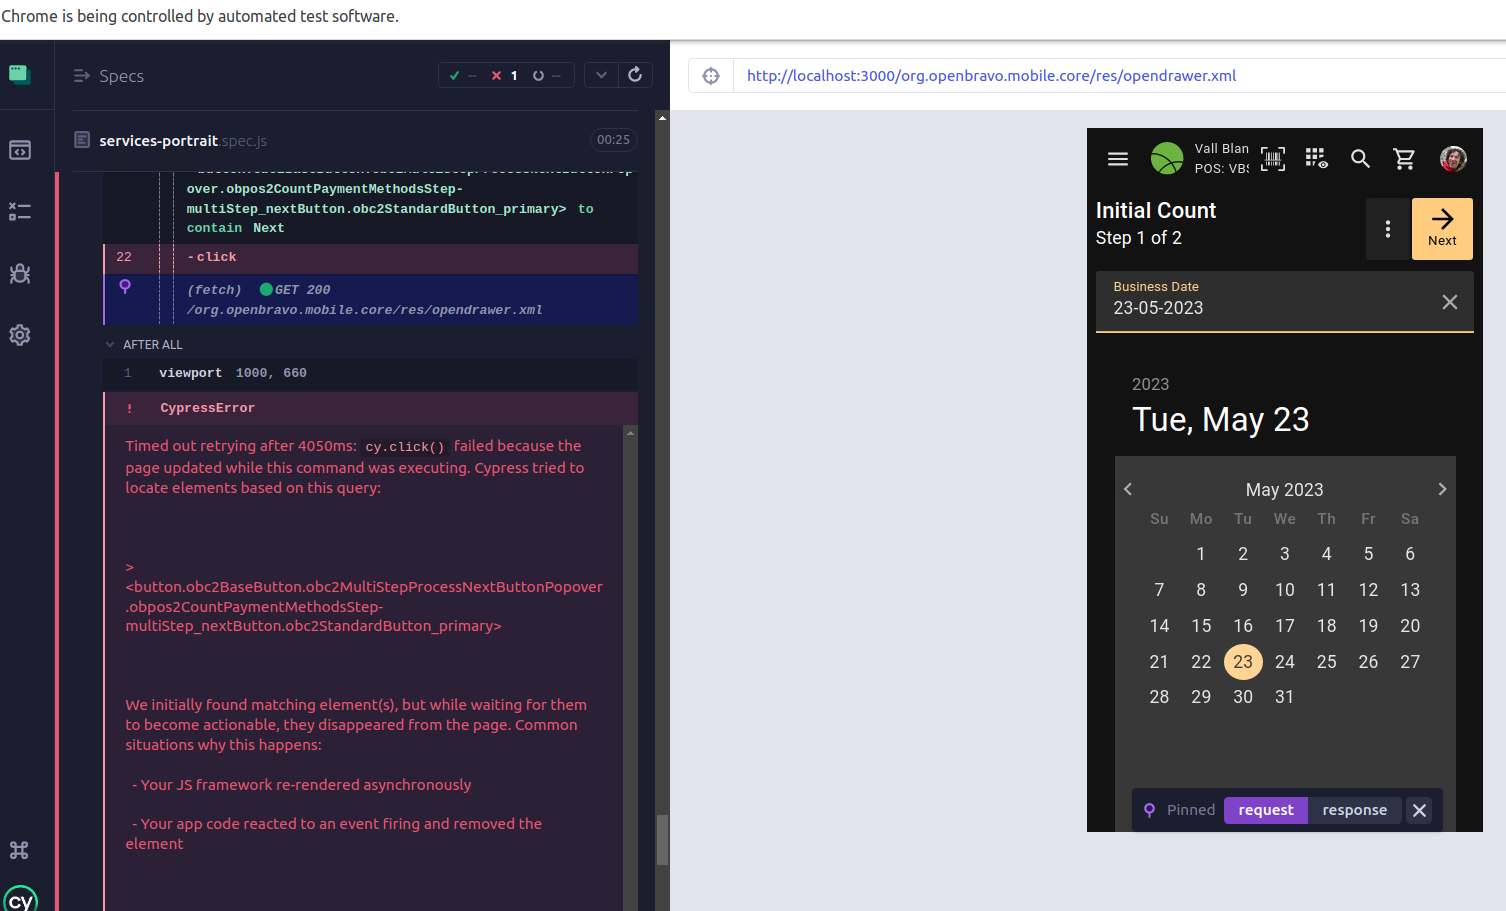Go to next month in calendar
The image size is (1506, 911).
click(x=1441, y=489)
